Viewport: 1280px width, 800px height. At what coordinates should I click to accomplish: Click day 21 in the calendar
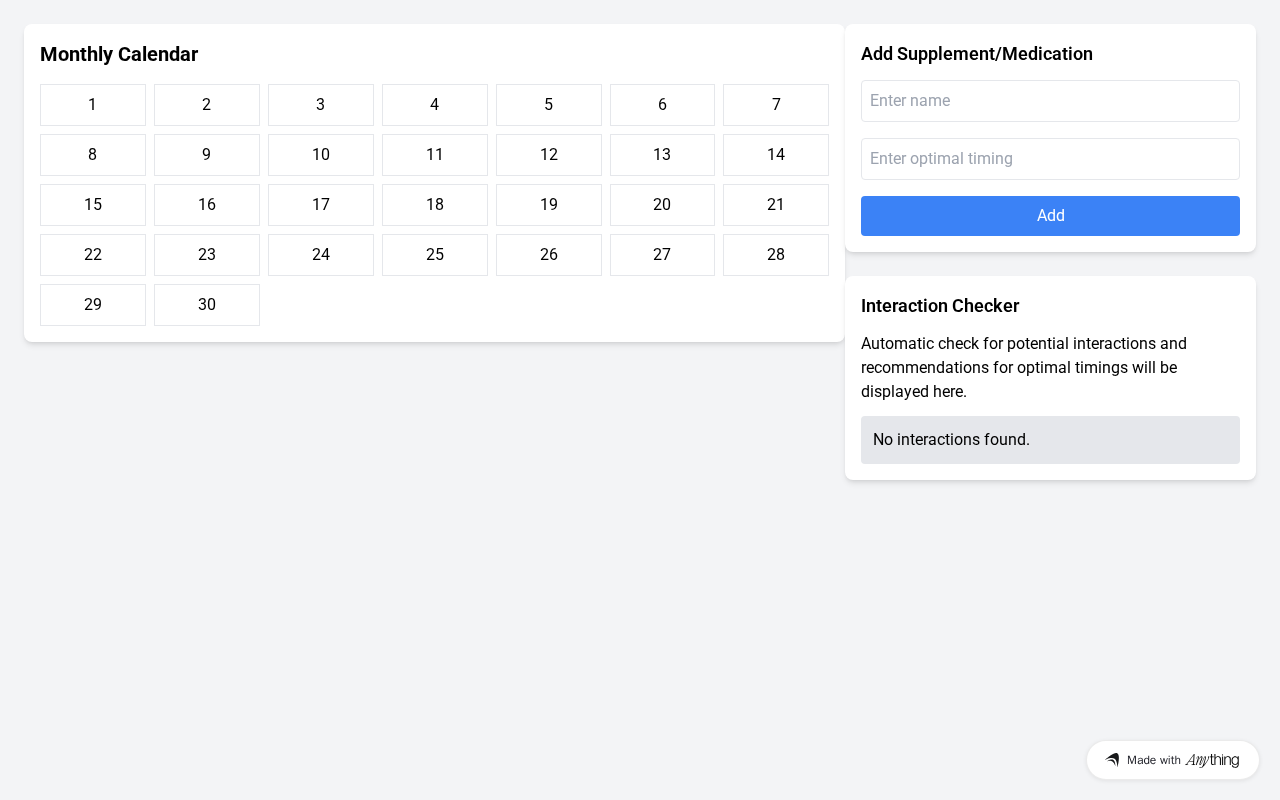(776, 205)
